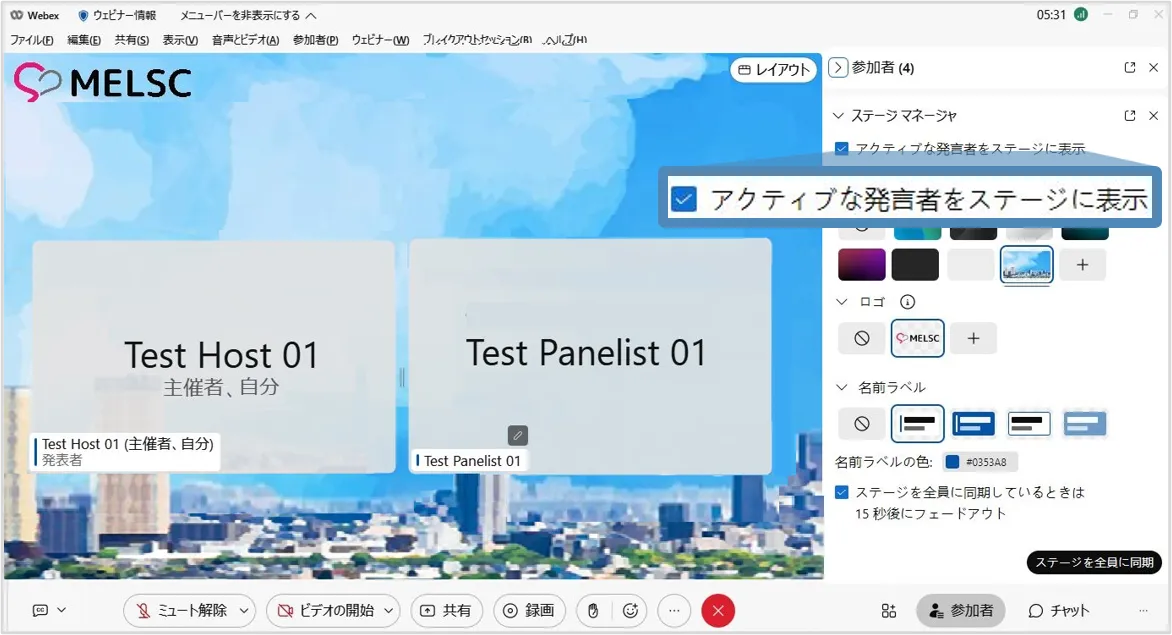
Task: Open the ミュート解除 dropdown arrow
Action: coord(244,610)
